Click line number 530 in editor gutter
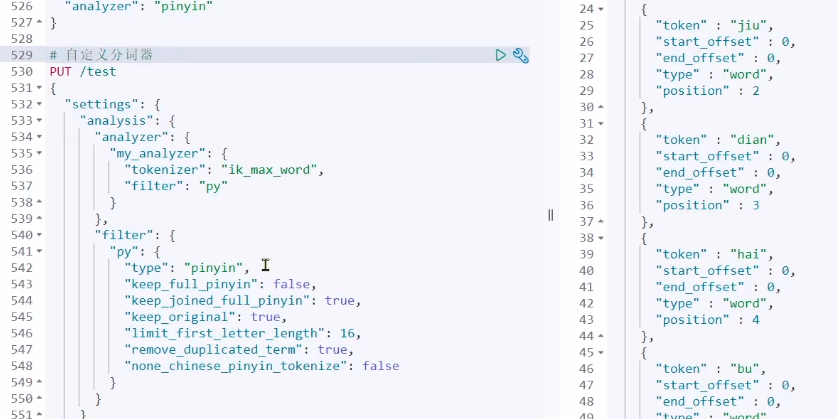The width and height of the screenshot is (837, 419). pyautogui.click(x=21, y=72)
